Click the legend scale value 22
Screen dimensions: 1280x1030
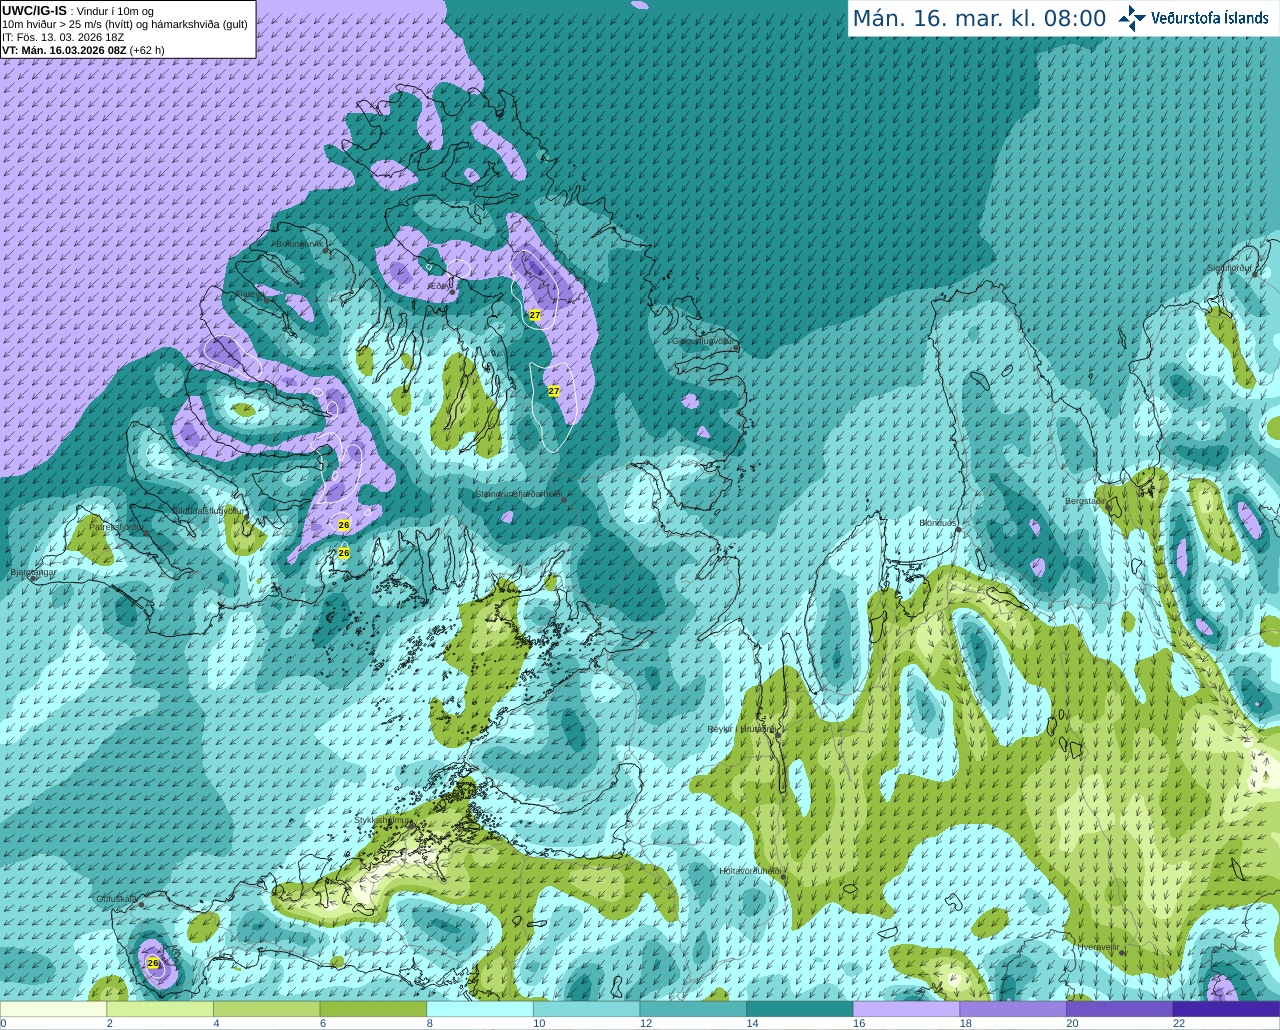coord(1179,1023)
